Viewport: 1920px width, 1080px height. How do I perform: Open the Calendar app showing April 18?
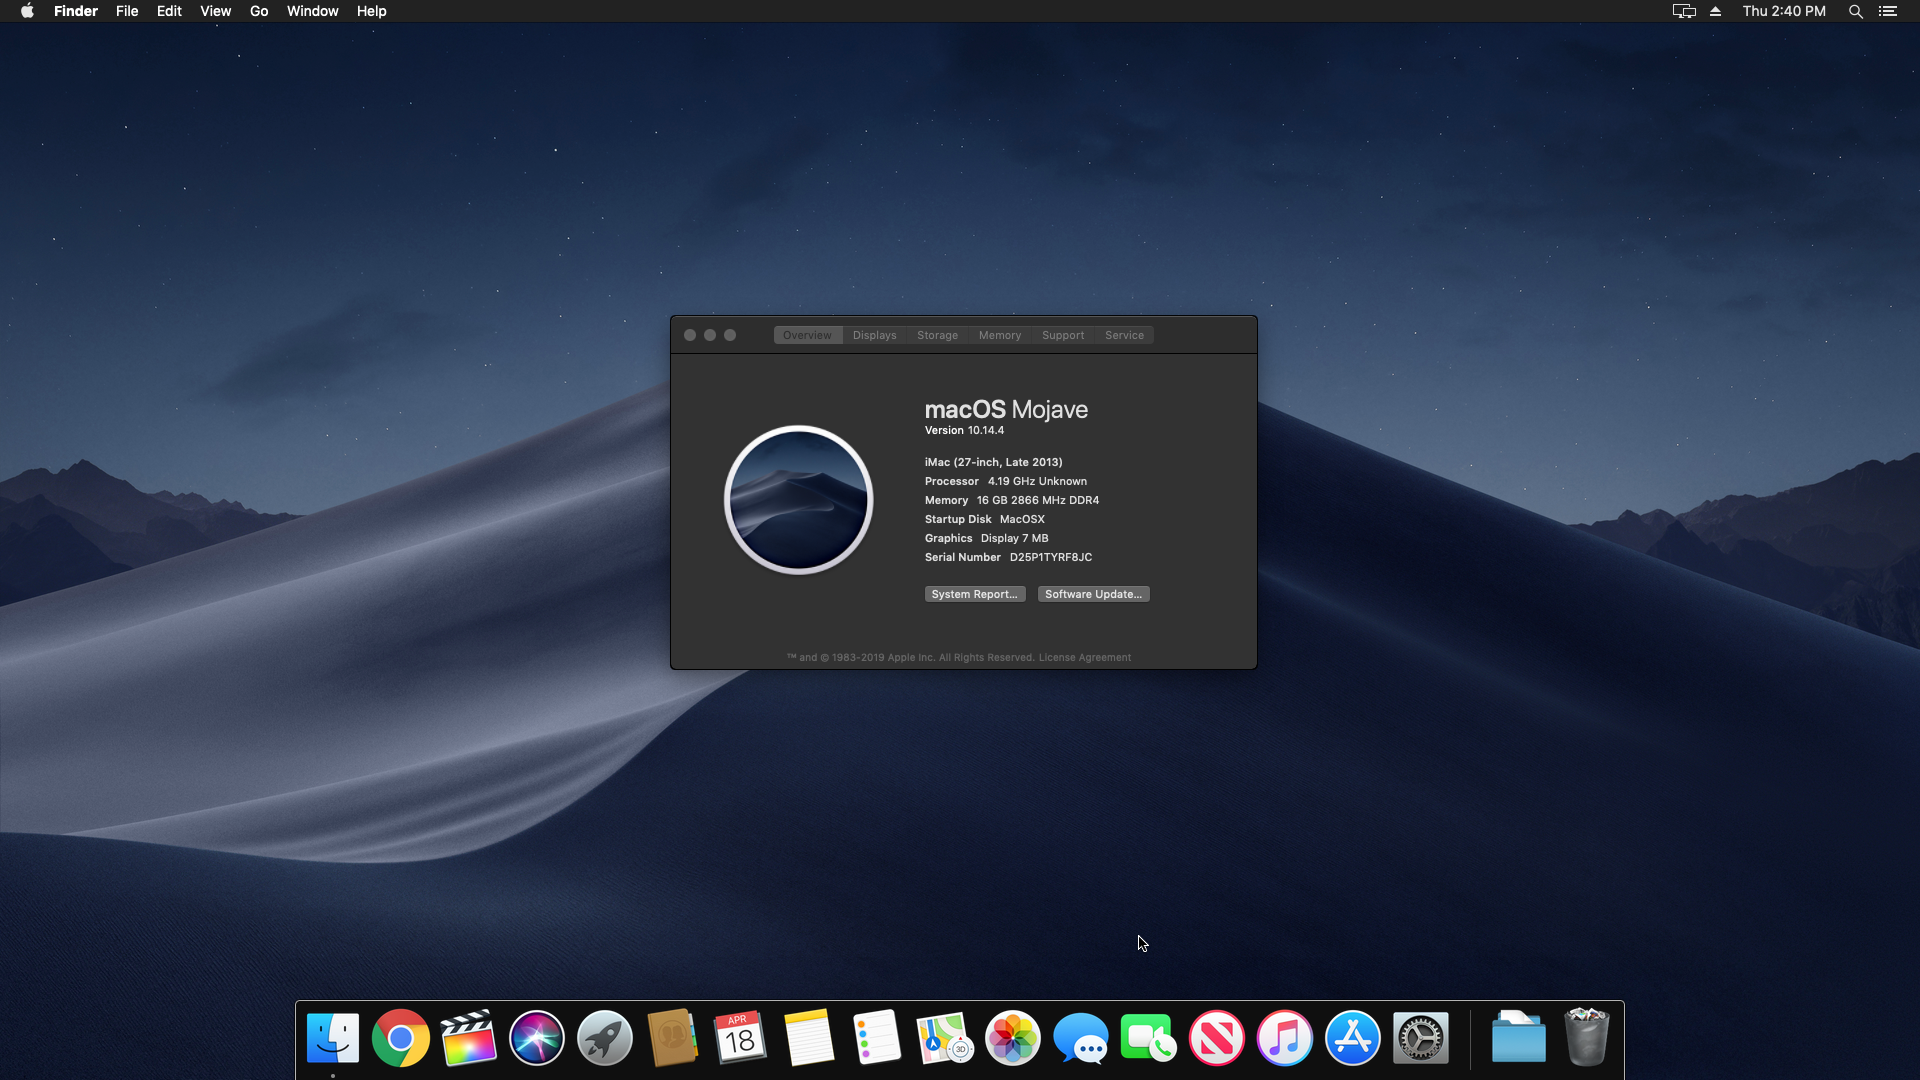(740, 1037)
